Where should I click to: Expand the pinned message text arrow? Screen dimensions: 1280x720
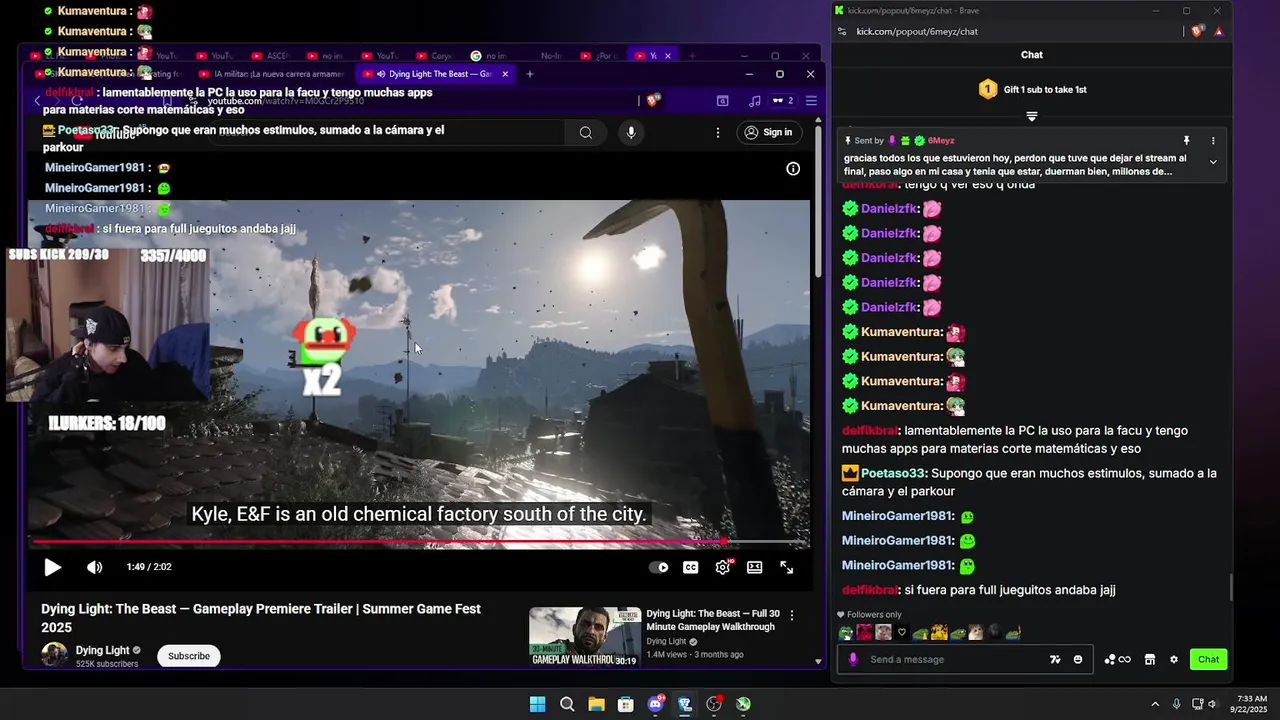pos(1213,162)
